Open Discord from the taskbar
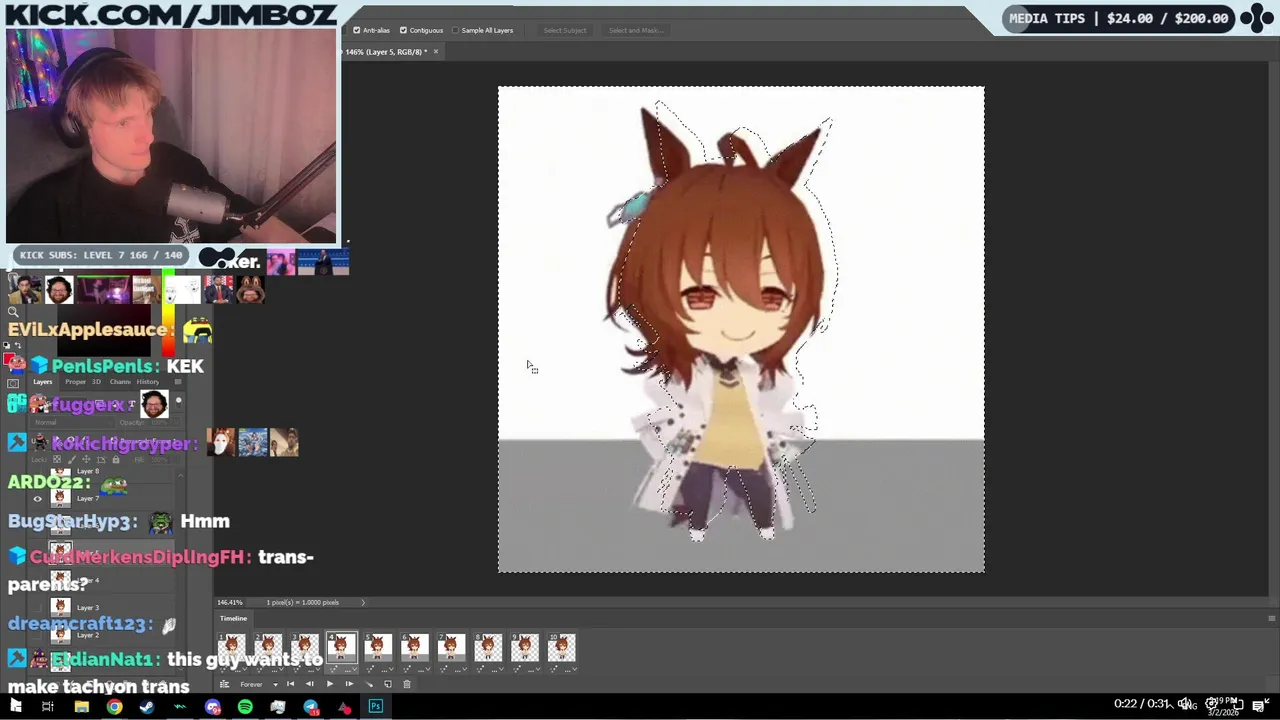The image size is (1280, 720). 212,707
